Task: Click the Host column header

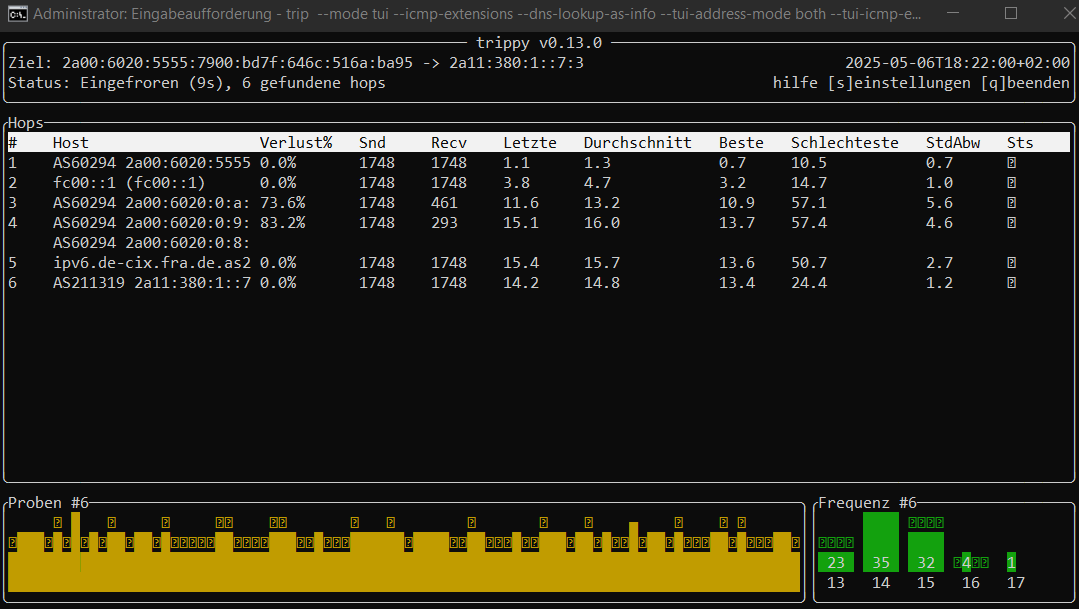Action: click(71, 142)
